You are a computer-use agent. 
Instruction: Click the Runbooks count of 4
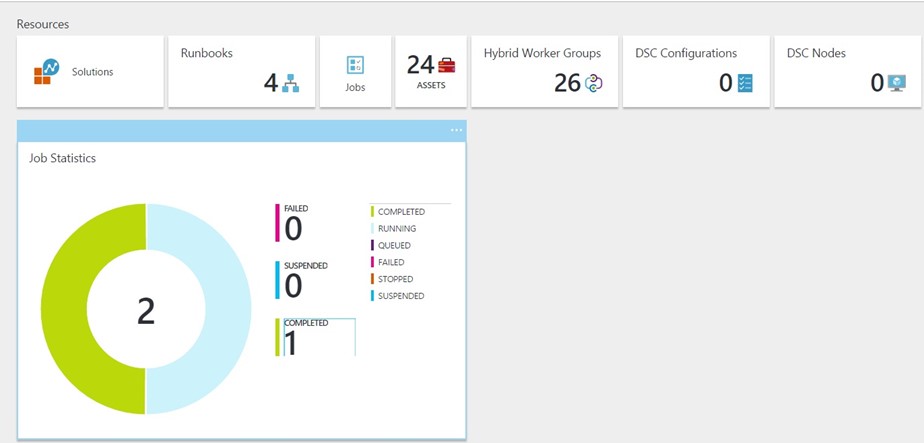(270, 83)
